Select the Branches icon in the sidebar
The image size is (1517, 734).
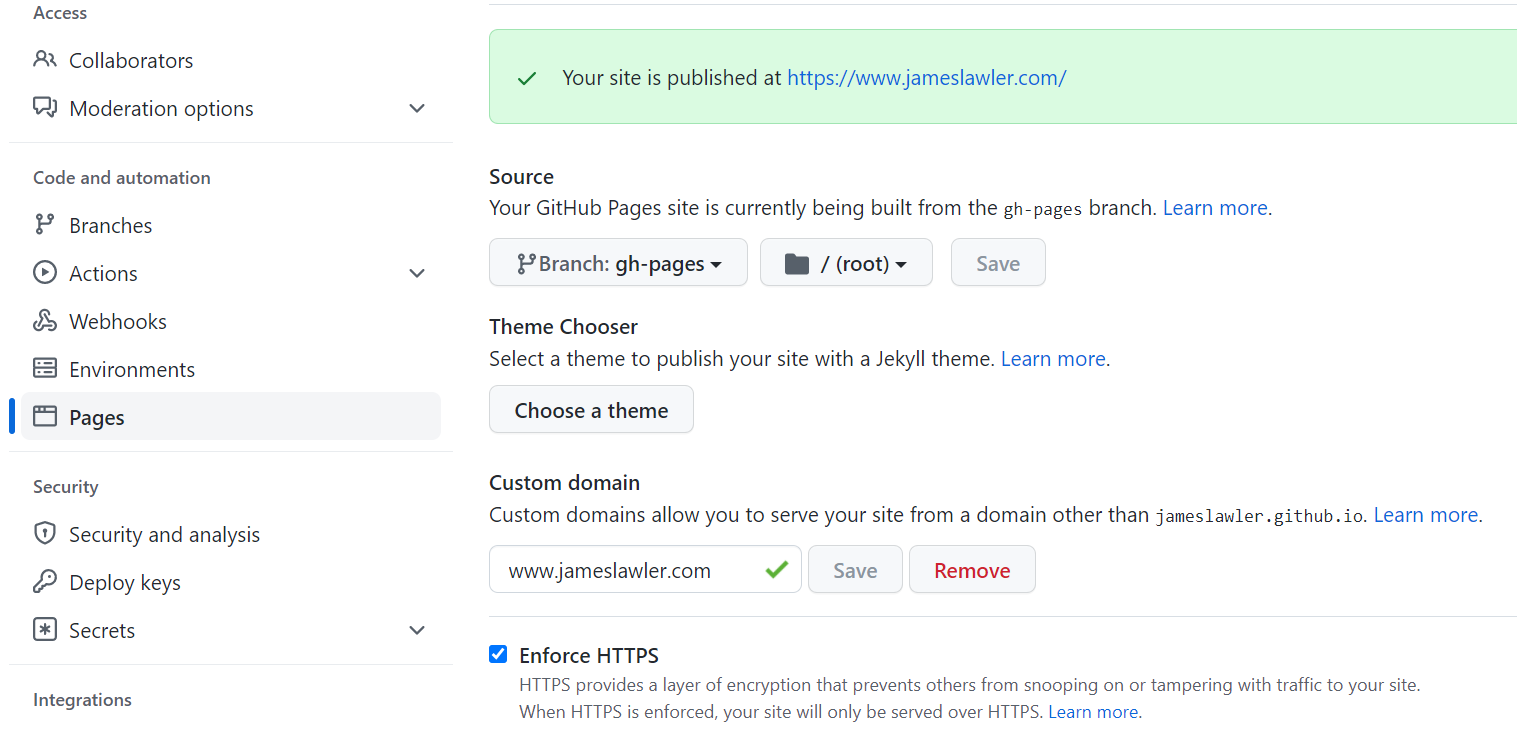coord(45,224)
